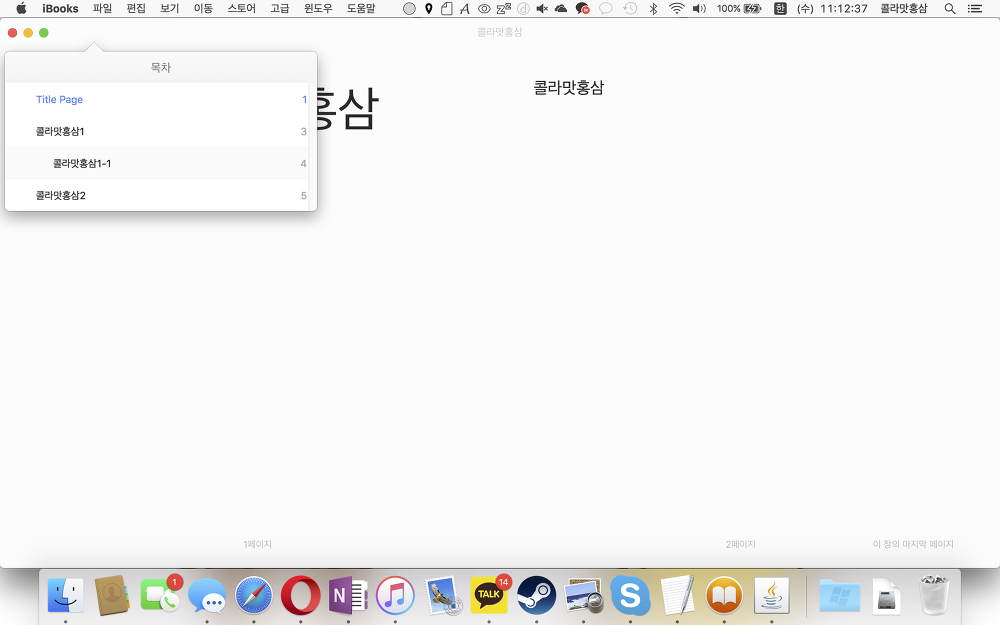Open the 도움말 menu
This screenshot has width=1000, height=625.
[x=361, y=8]
